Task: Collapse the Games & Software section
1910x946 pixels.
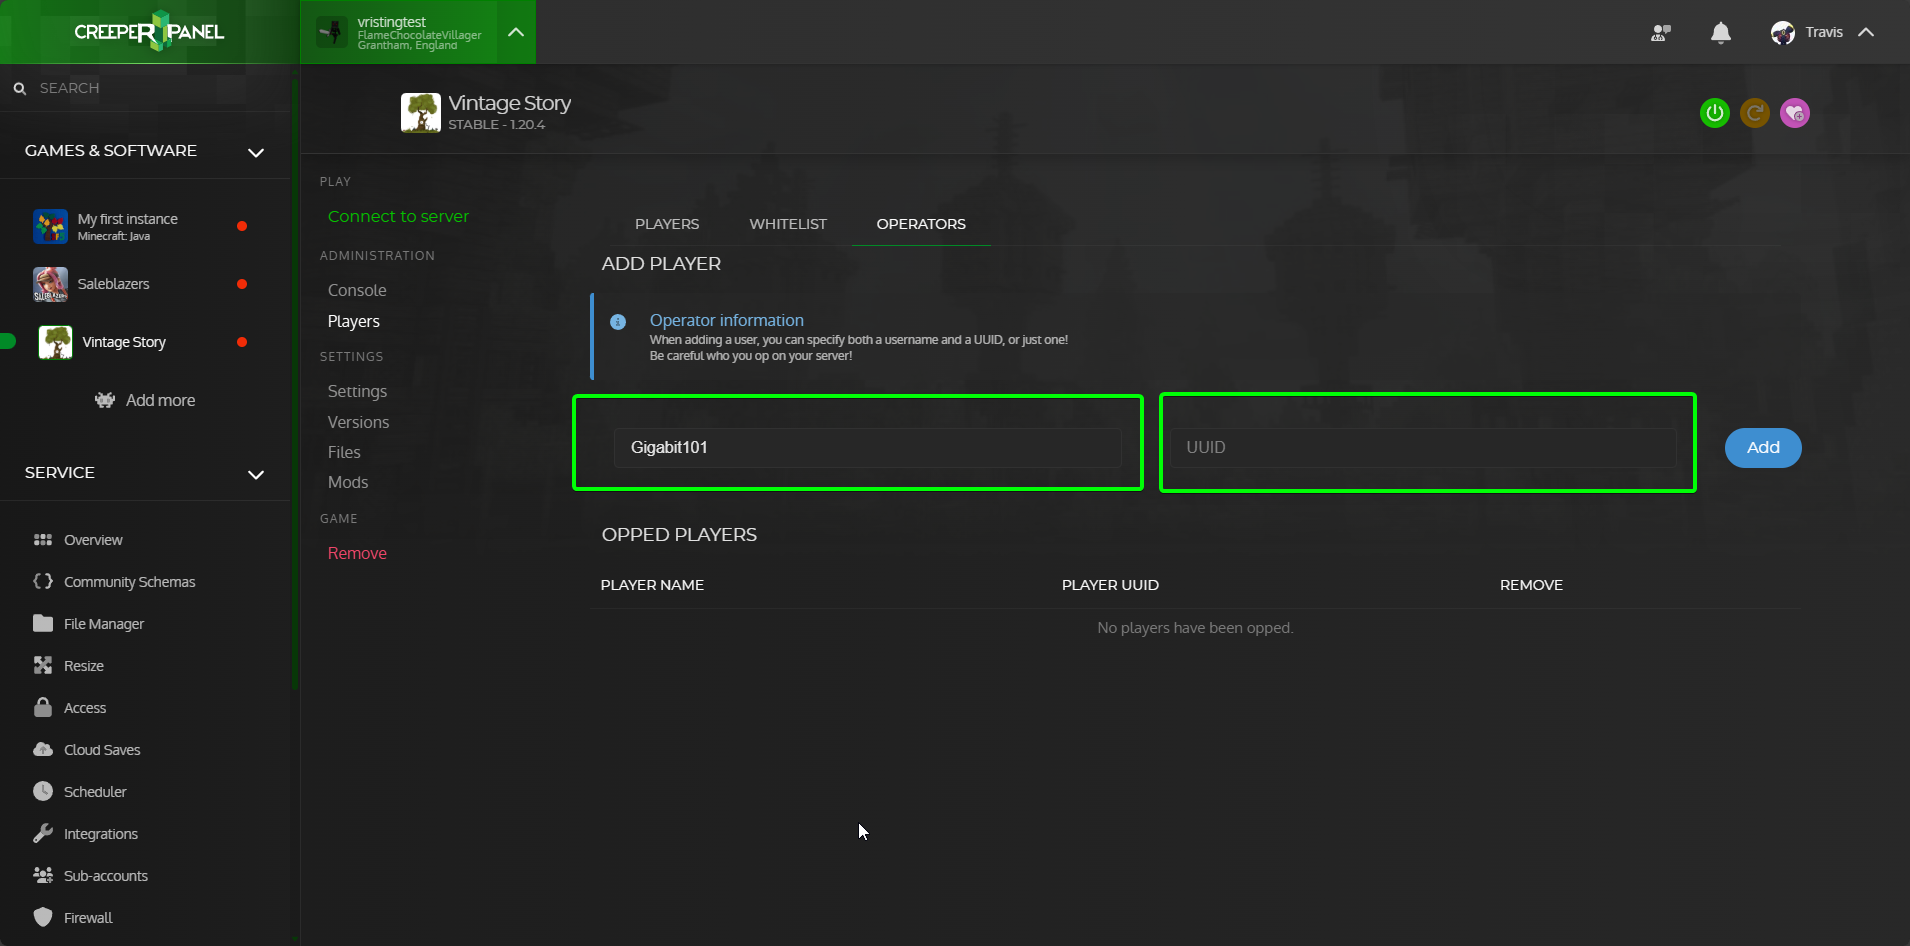Action: (x=256, y=153)
